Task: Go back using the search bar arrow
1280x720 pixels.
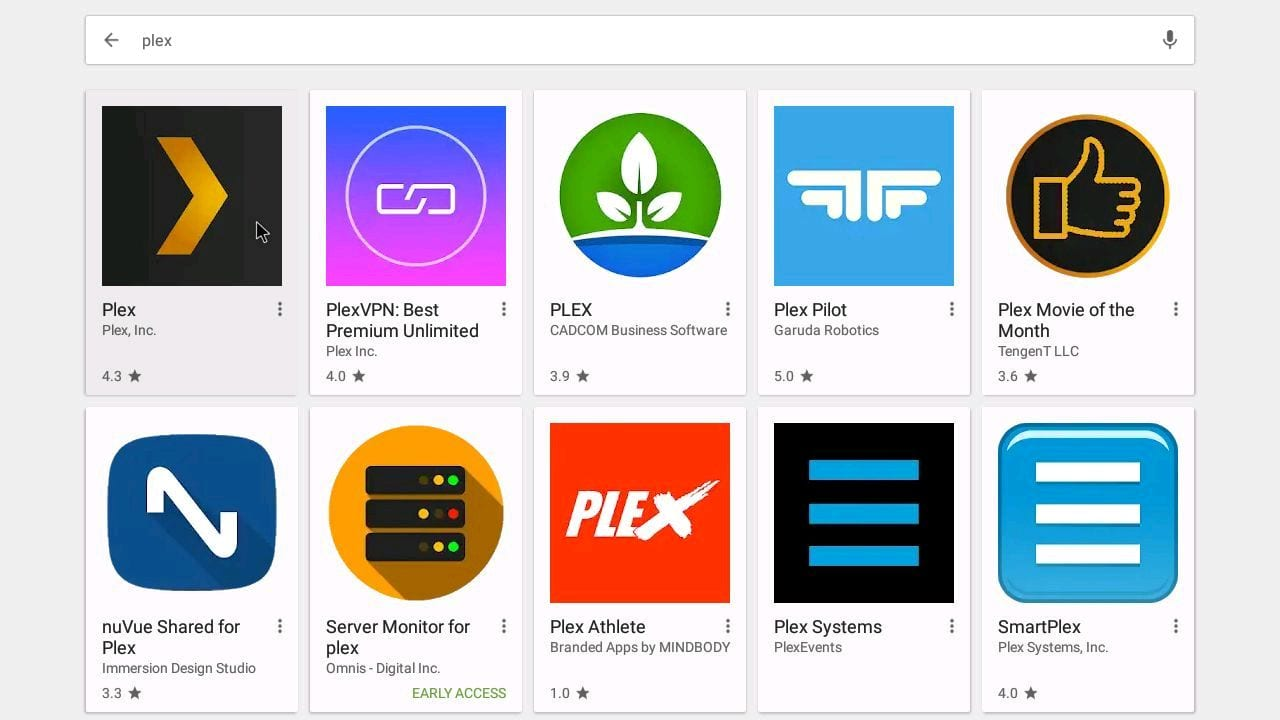Action: (111, 40)
